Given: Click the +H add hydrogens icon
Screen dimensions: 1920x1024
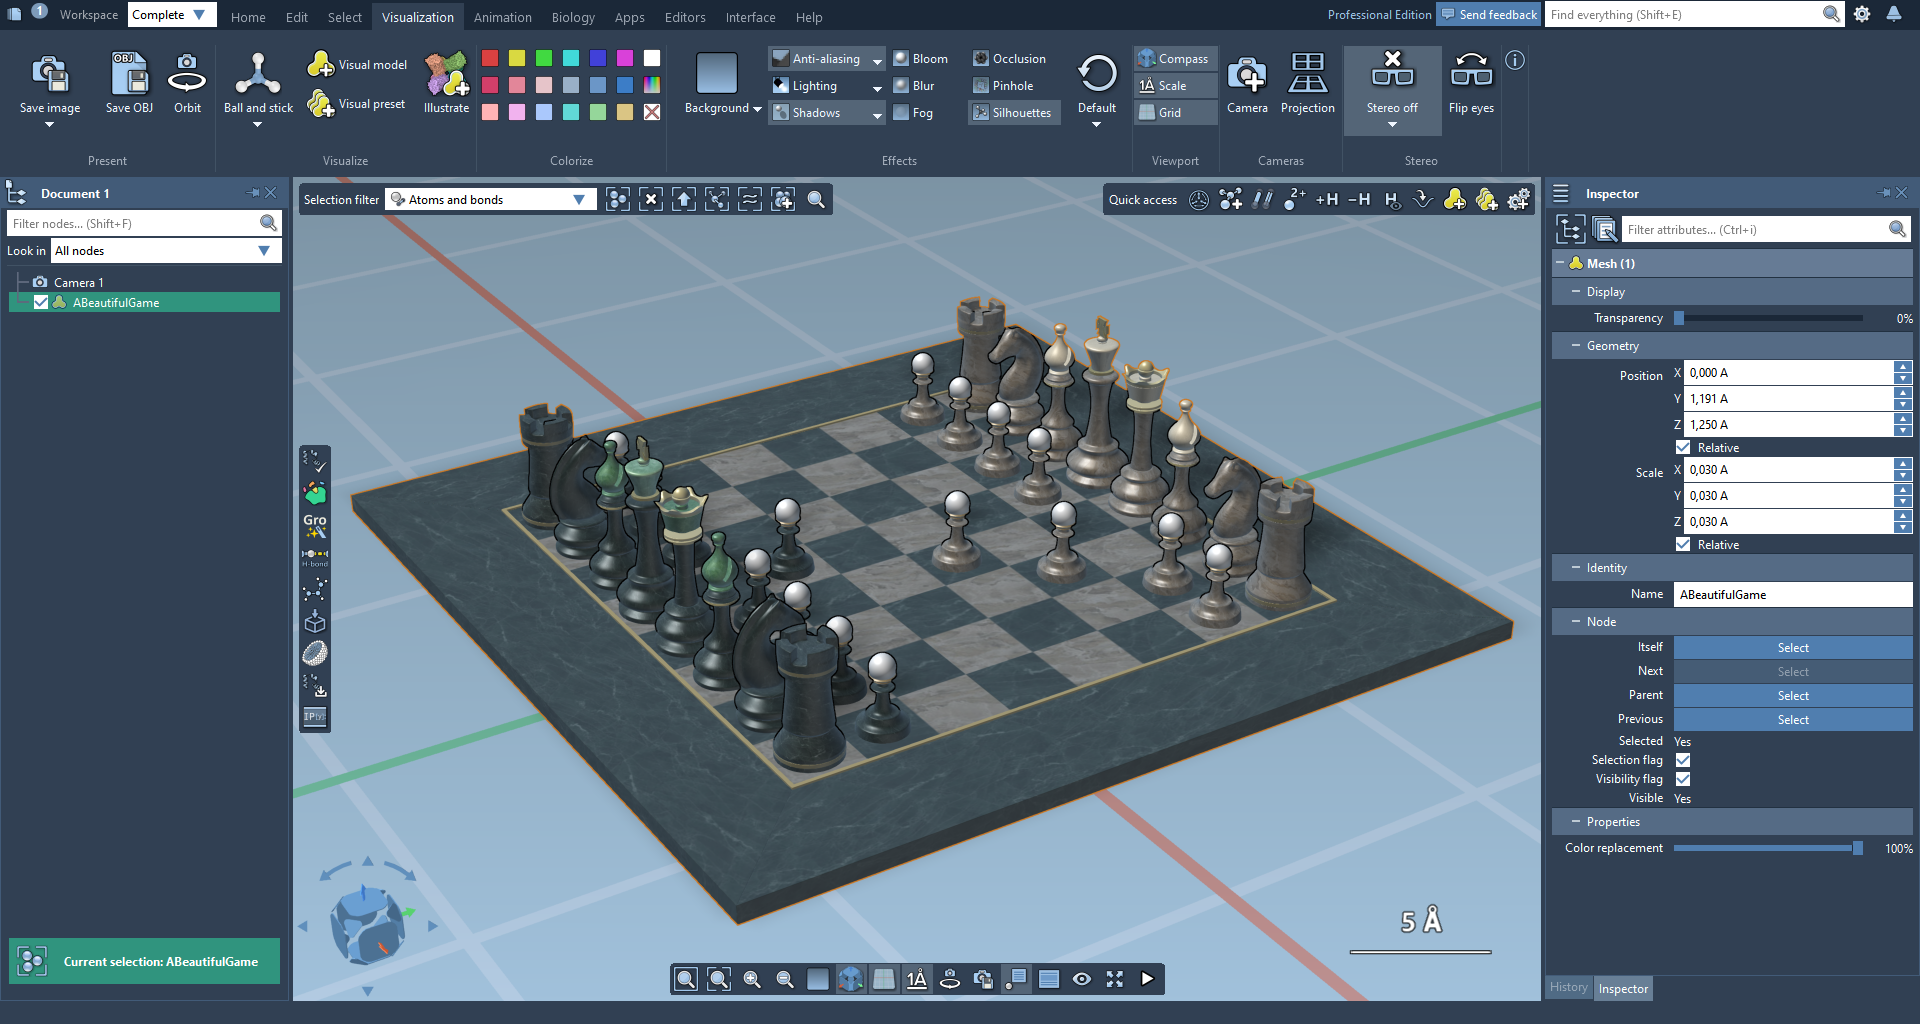Looking at the screenshot, I should click(x=1326, y=200).
